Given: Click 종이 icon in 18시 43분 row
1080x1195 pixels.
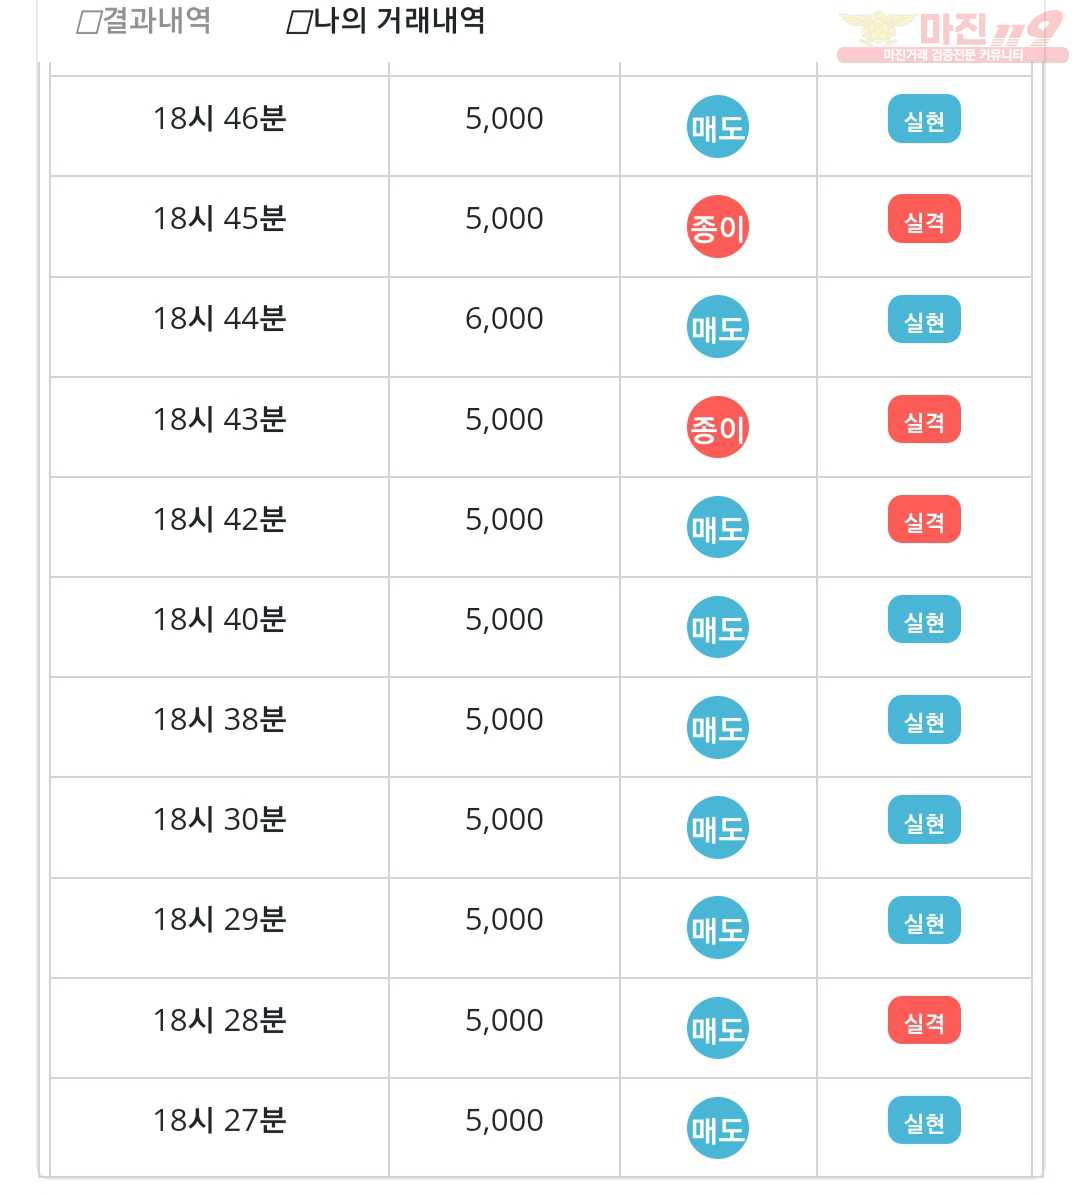Looking at the screenshot, I should pyautogui.click(x=718, y=428).
